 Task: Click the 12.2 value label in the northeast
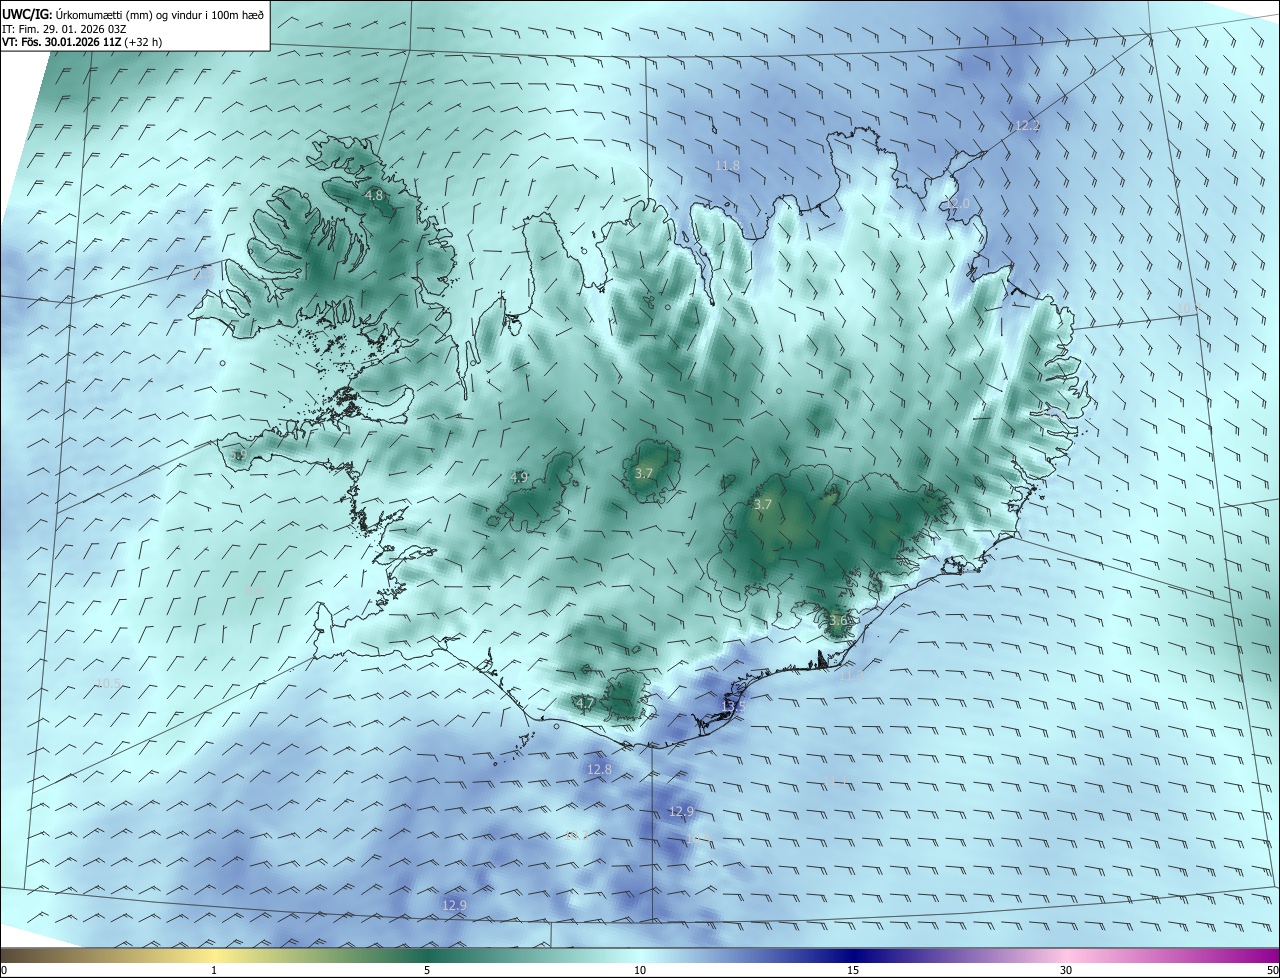(1027, 126)
